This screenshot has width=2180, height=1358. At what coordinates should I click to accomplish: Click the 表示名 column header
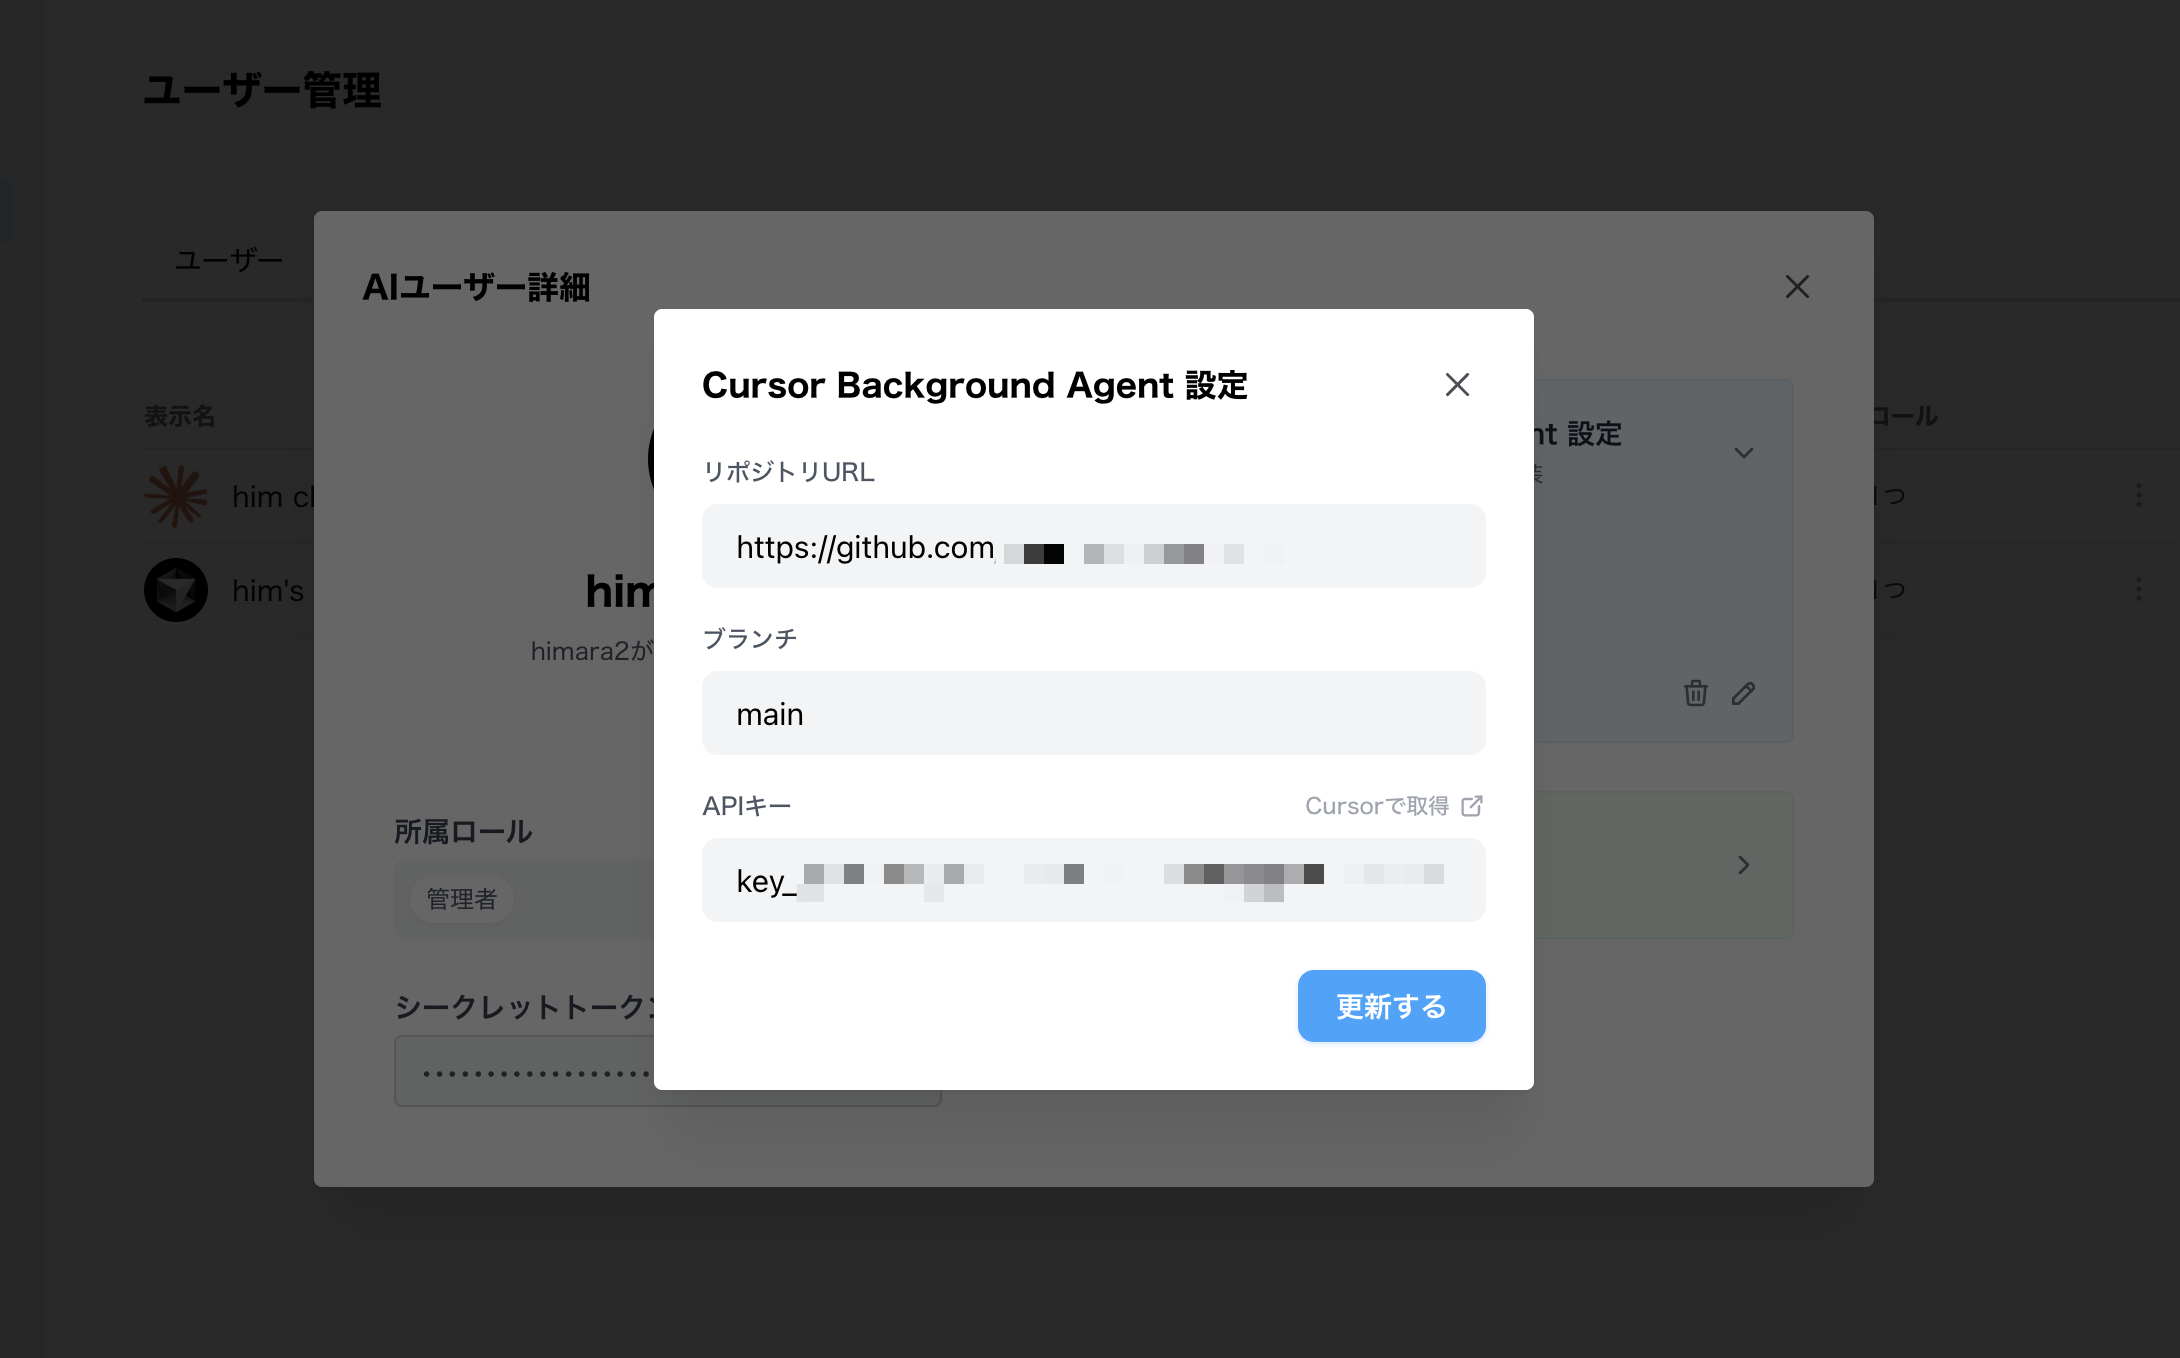pos(180,416)
